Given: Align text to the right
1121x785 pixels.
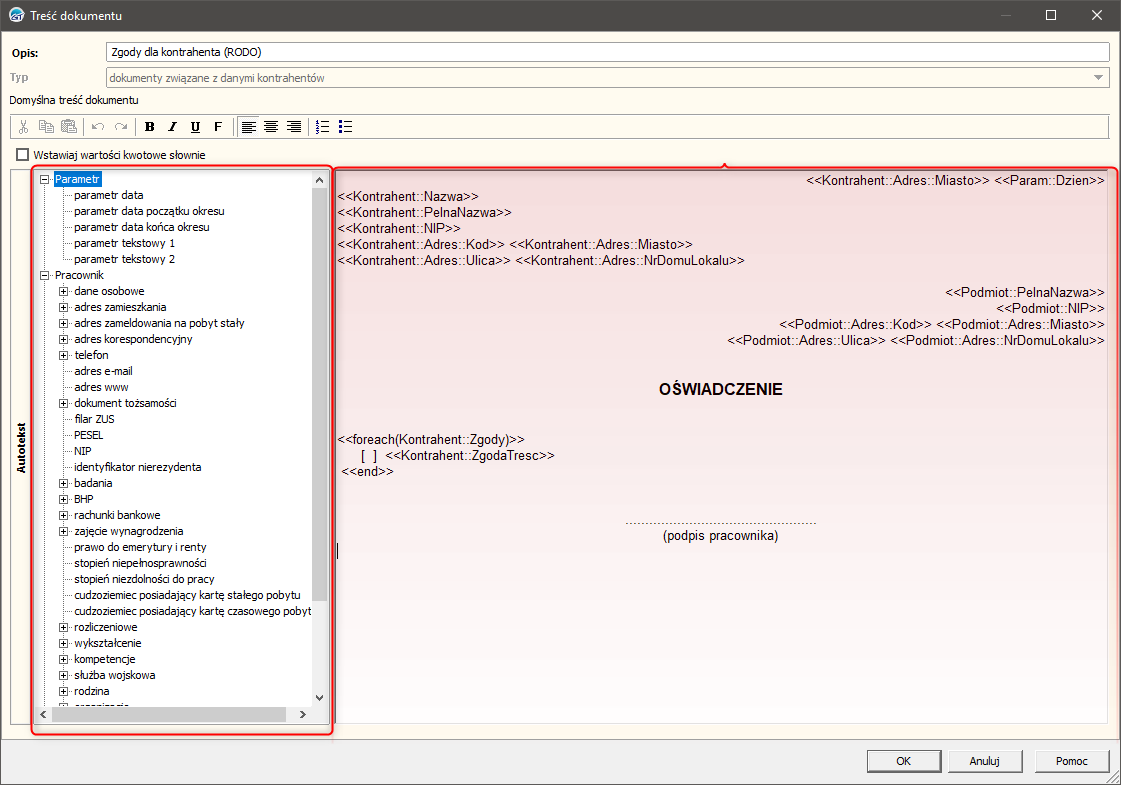Looking at the screenshot, I should [x=294, y=127].
